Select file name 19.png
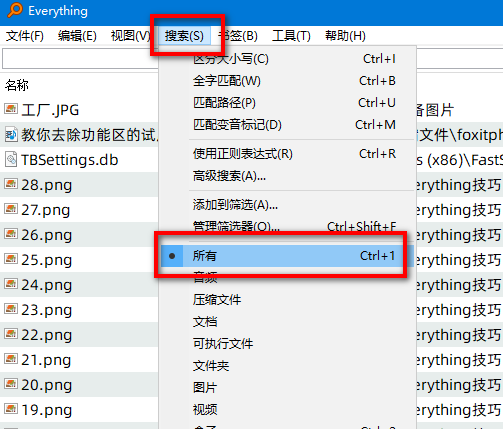Image resolution: width=503 pixels, height=429 pixels. [x=47, y=410]
